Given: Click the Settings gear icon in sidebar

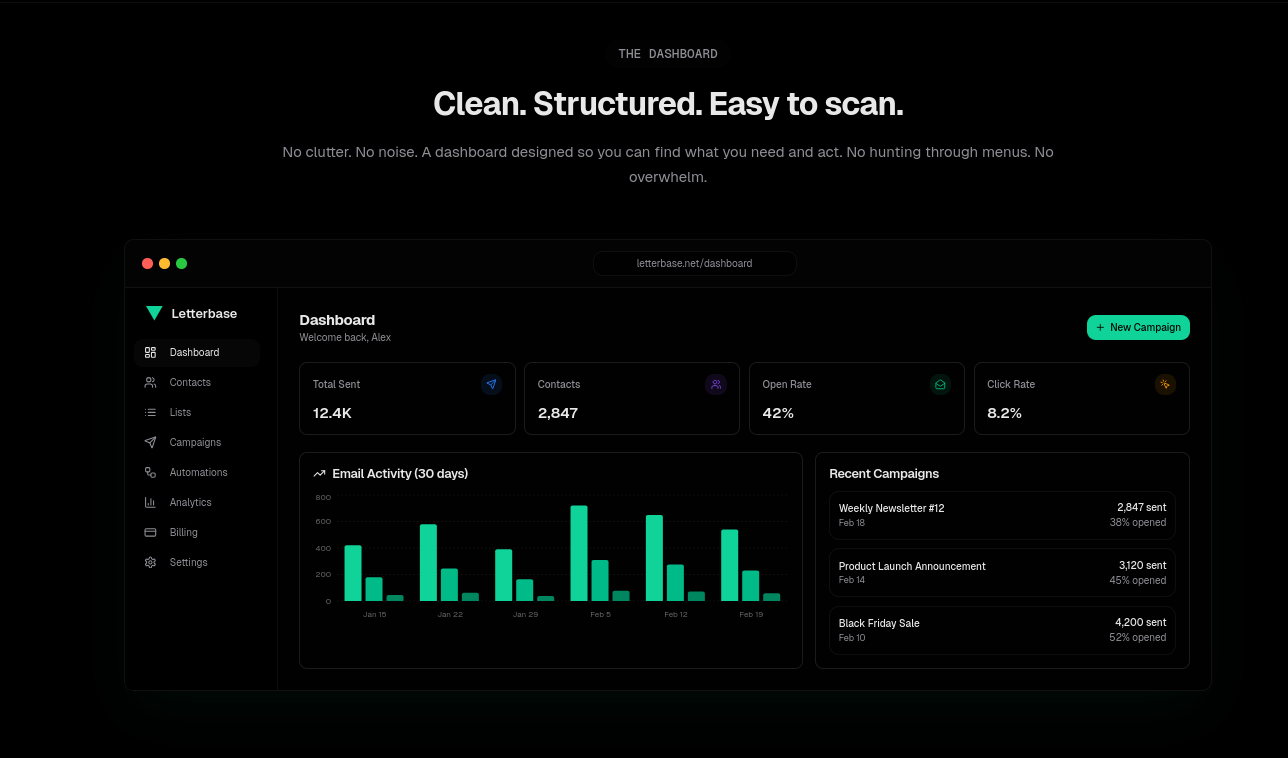Looking at the screenshot, I should tap(150, 562).
